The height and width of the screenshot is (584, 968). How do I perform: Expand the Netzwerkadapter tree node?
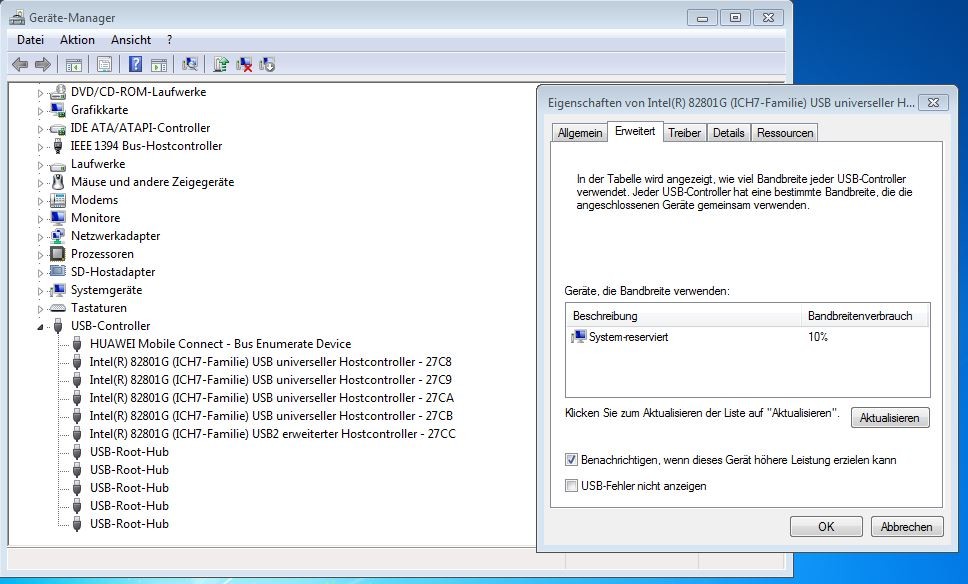tap(41, 237)
